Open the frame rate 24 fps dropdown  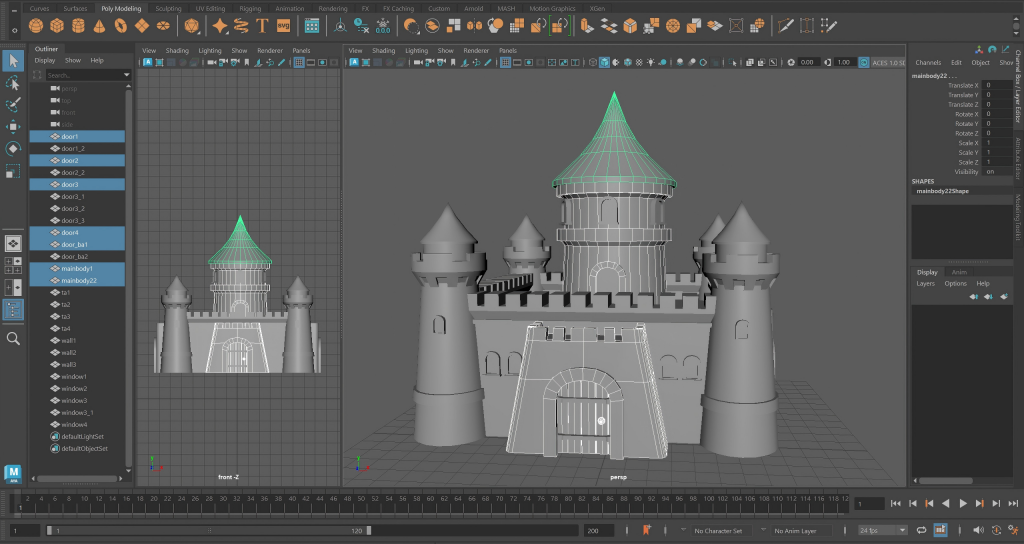[x=882, y=530]
